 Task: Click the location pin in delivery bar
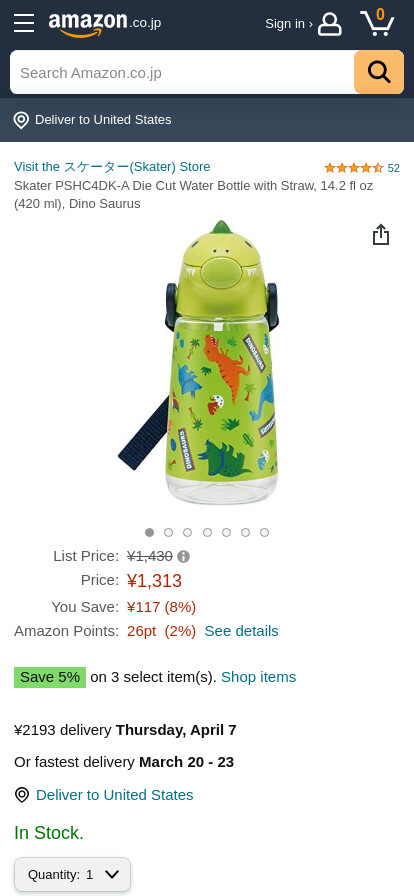[21, 120]
